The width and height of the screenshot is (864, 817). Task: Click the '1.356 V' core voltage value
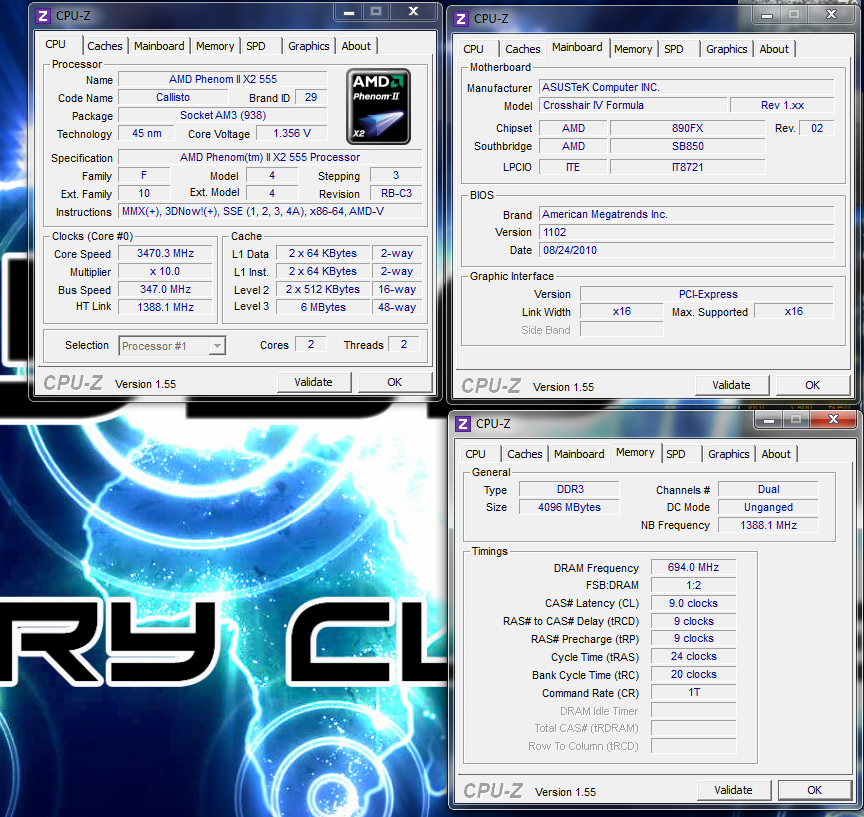pyautogui.click(x=292, y=133)
